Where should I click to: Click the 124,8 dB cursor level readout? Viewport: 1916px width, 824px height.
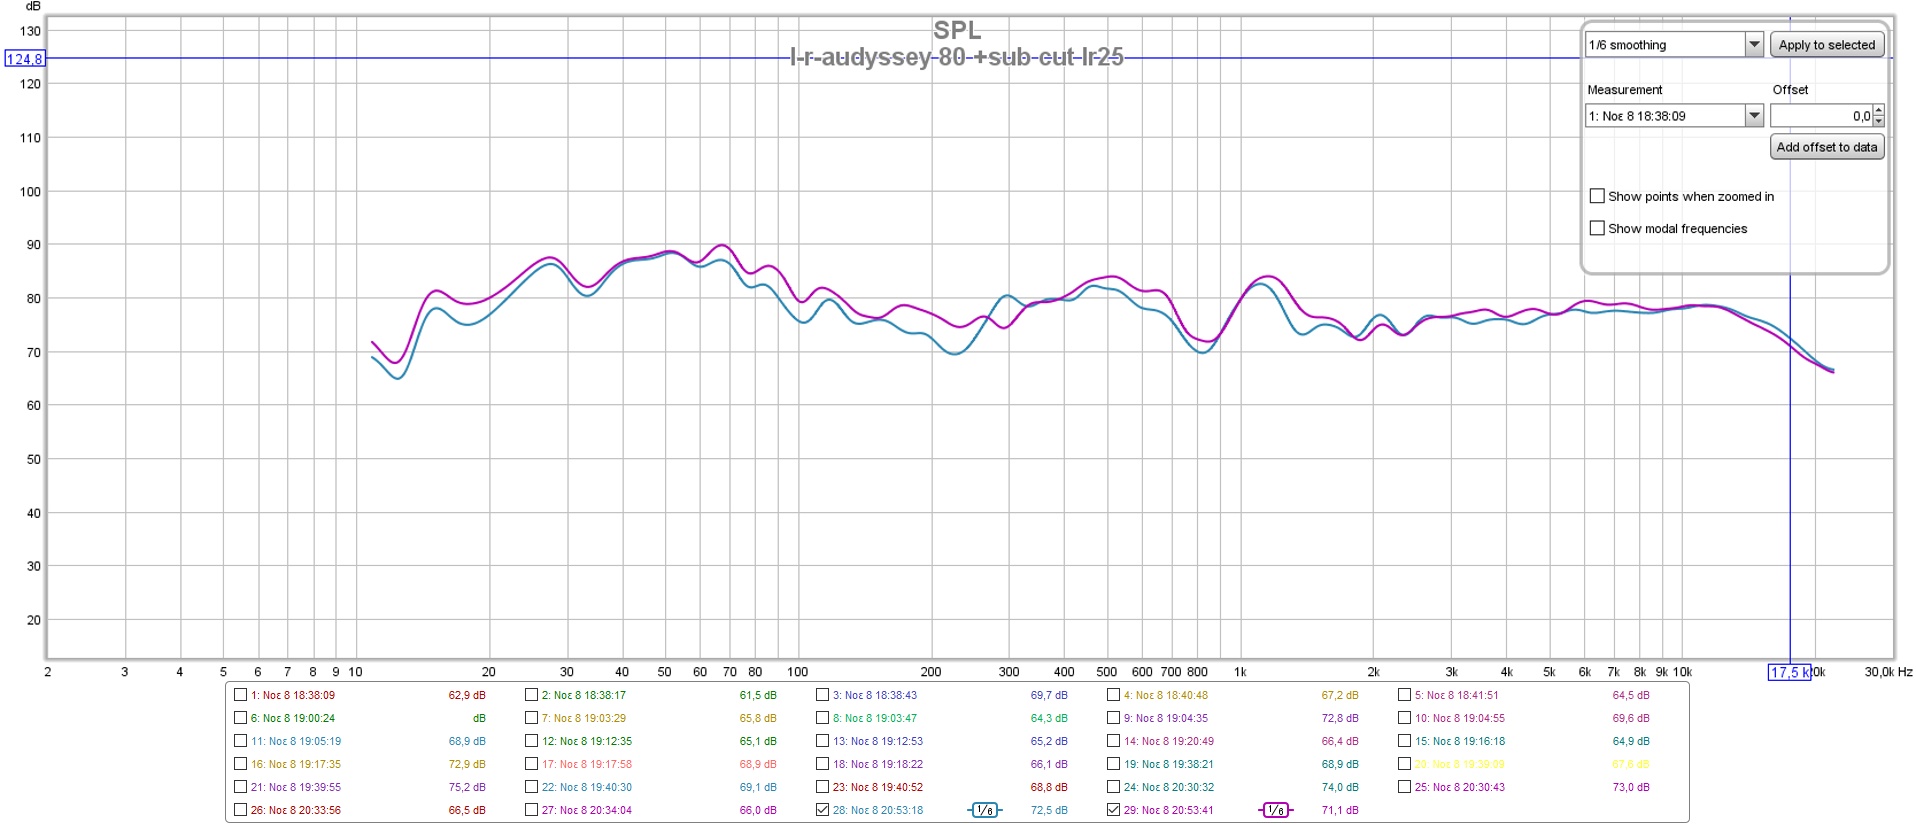[x=25, y=59]
